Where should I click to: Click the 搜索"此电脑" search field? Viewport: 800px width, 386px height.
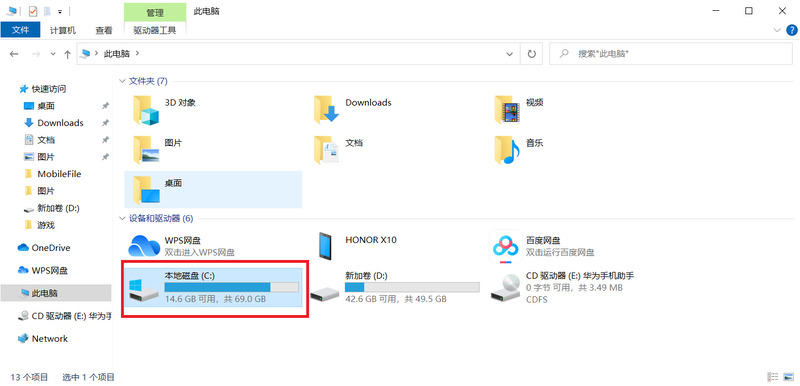(671, 54)
